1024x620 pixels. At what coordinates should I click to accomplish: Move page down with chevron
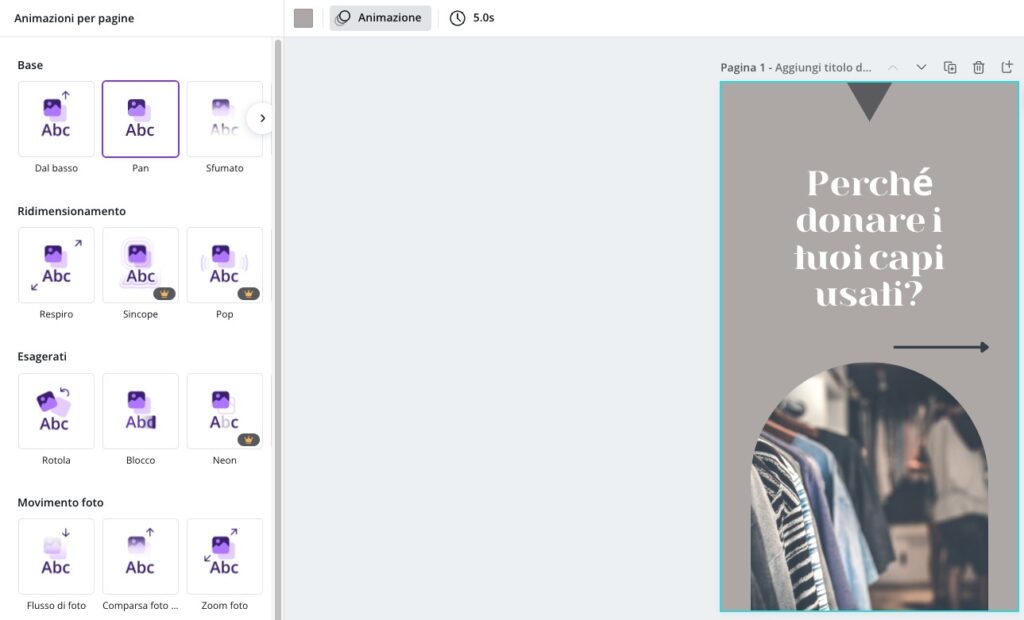(x=921, y=67)
